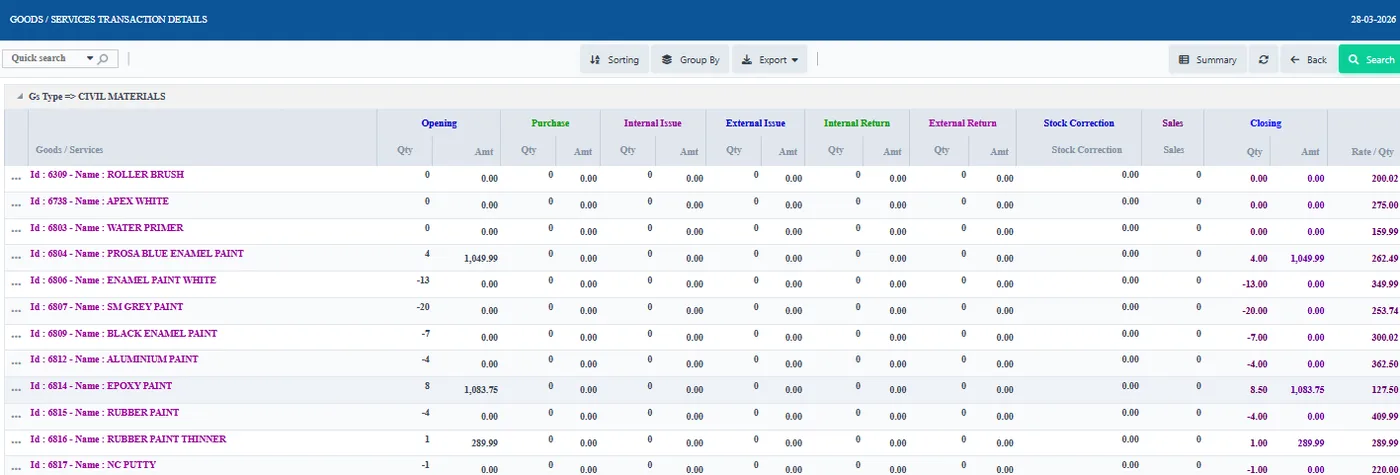The image size is (1400, 475).
Task: Click the Group By button
Action: pyautogui.click(x=690, y=60)
